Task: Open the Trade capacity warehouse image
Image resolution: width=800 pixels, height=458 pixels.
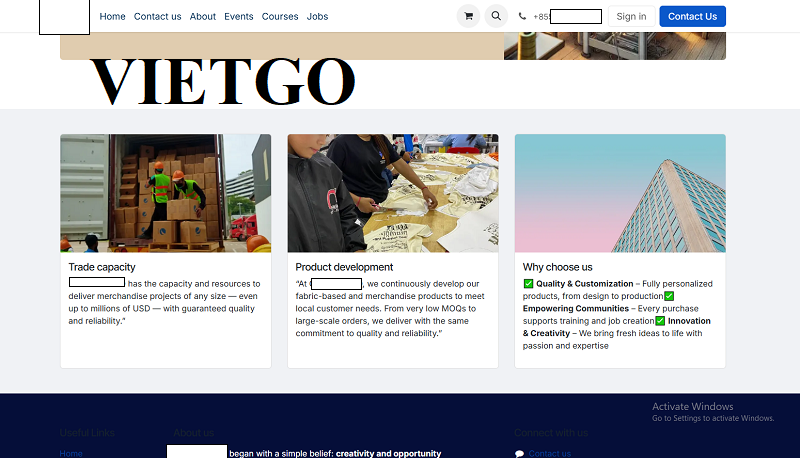Action: tap(165, 193)
